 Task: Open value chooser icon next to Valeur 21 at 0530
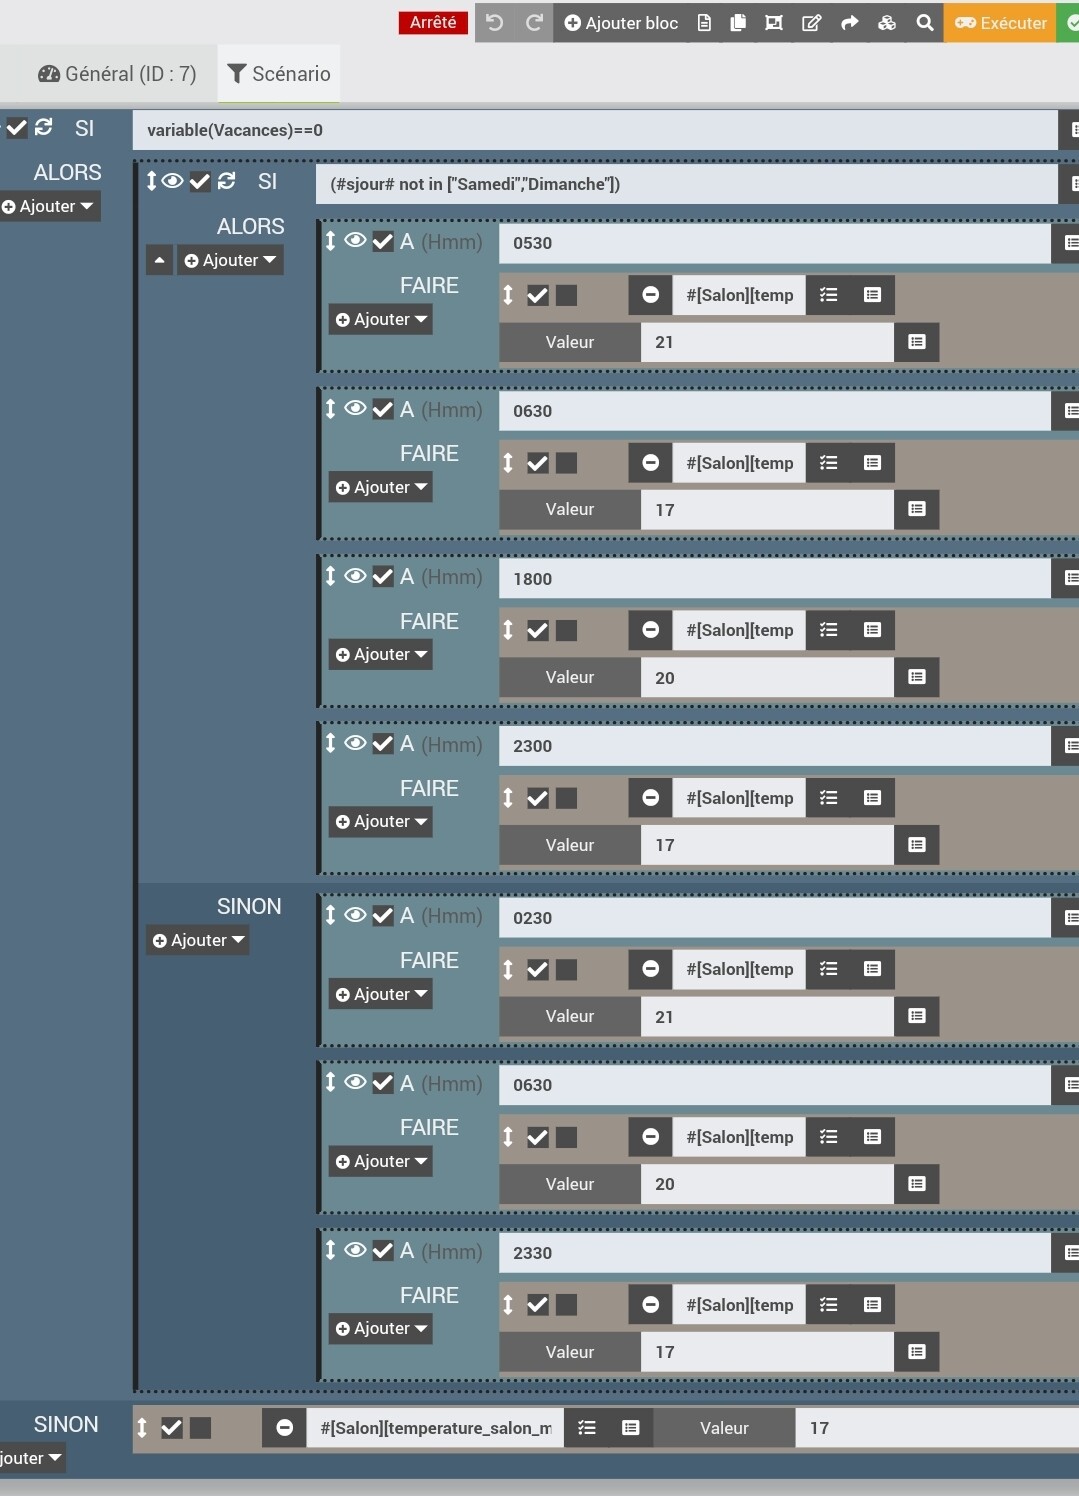916,342
